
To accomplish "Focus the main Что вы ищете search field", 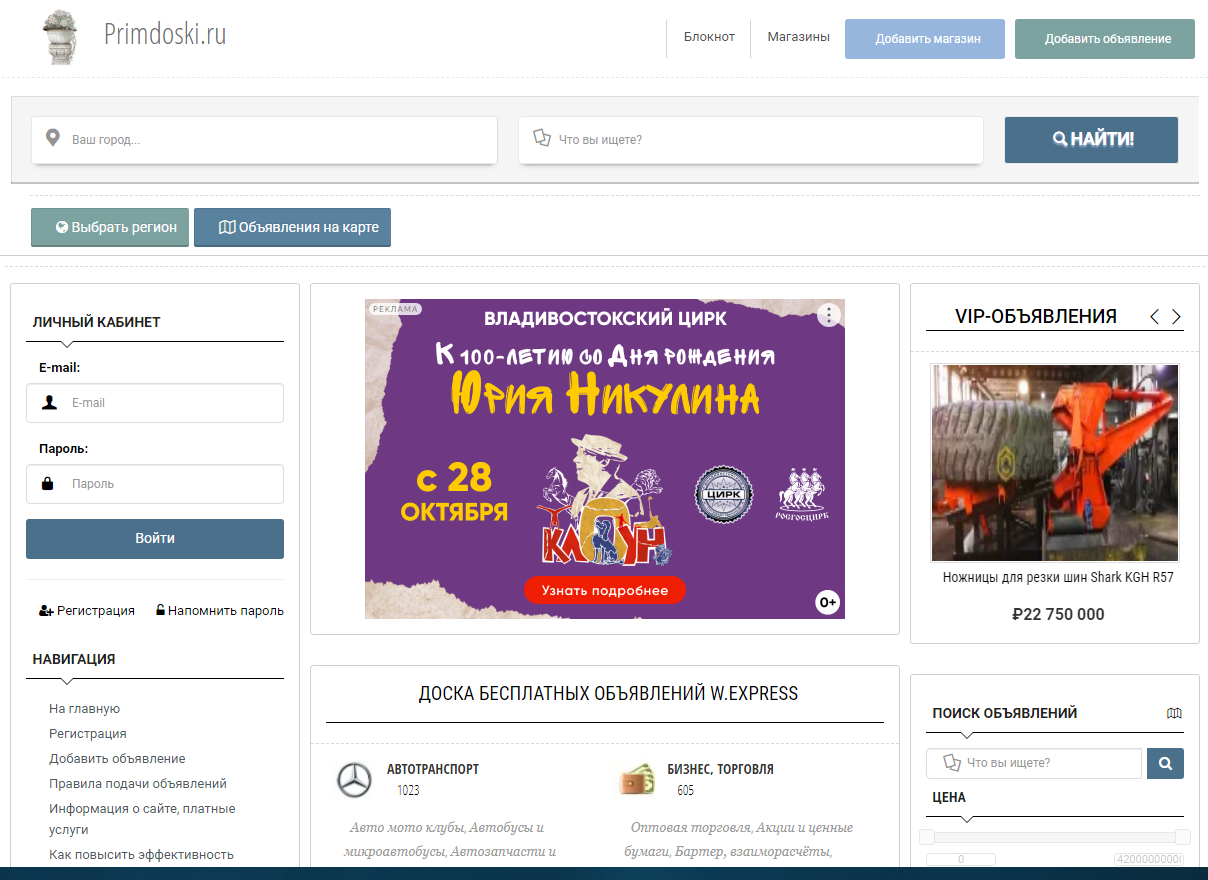I will pyautogui.click(x=751, y=140).
